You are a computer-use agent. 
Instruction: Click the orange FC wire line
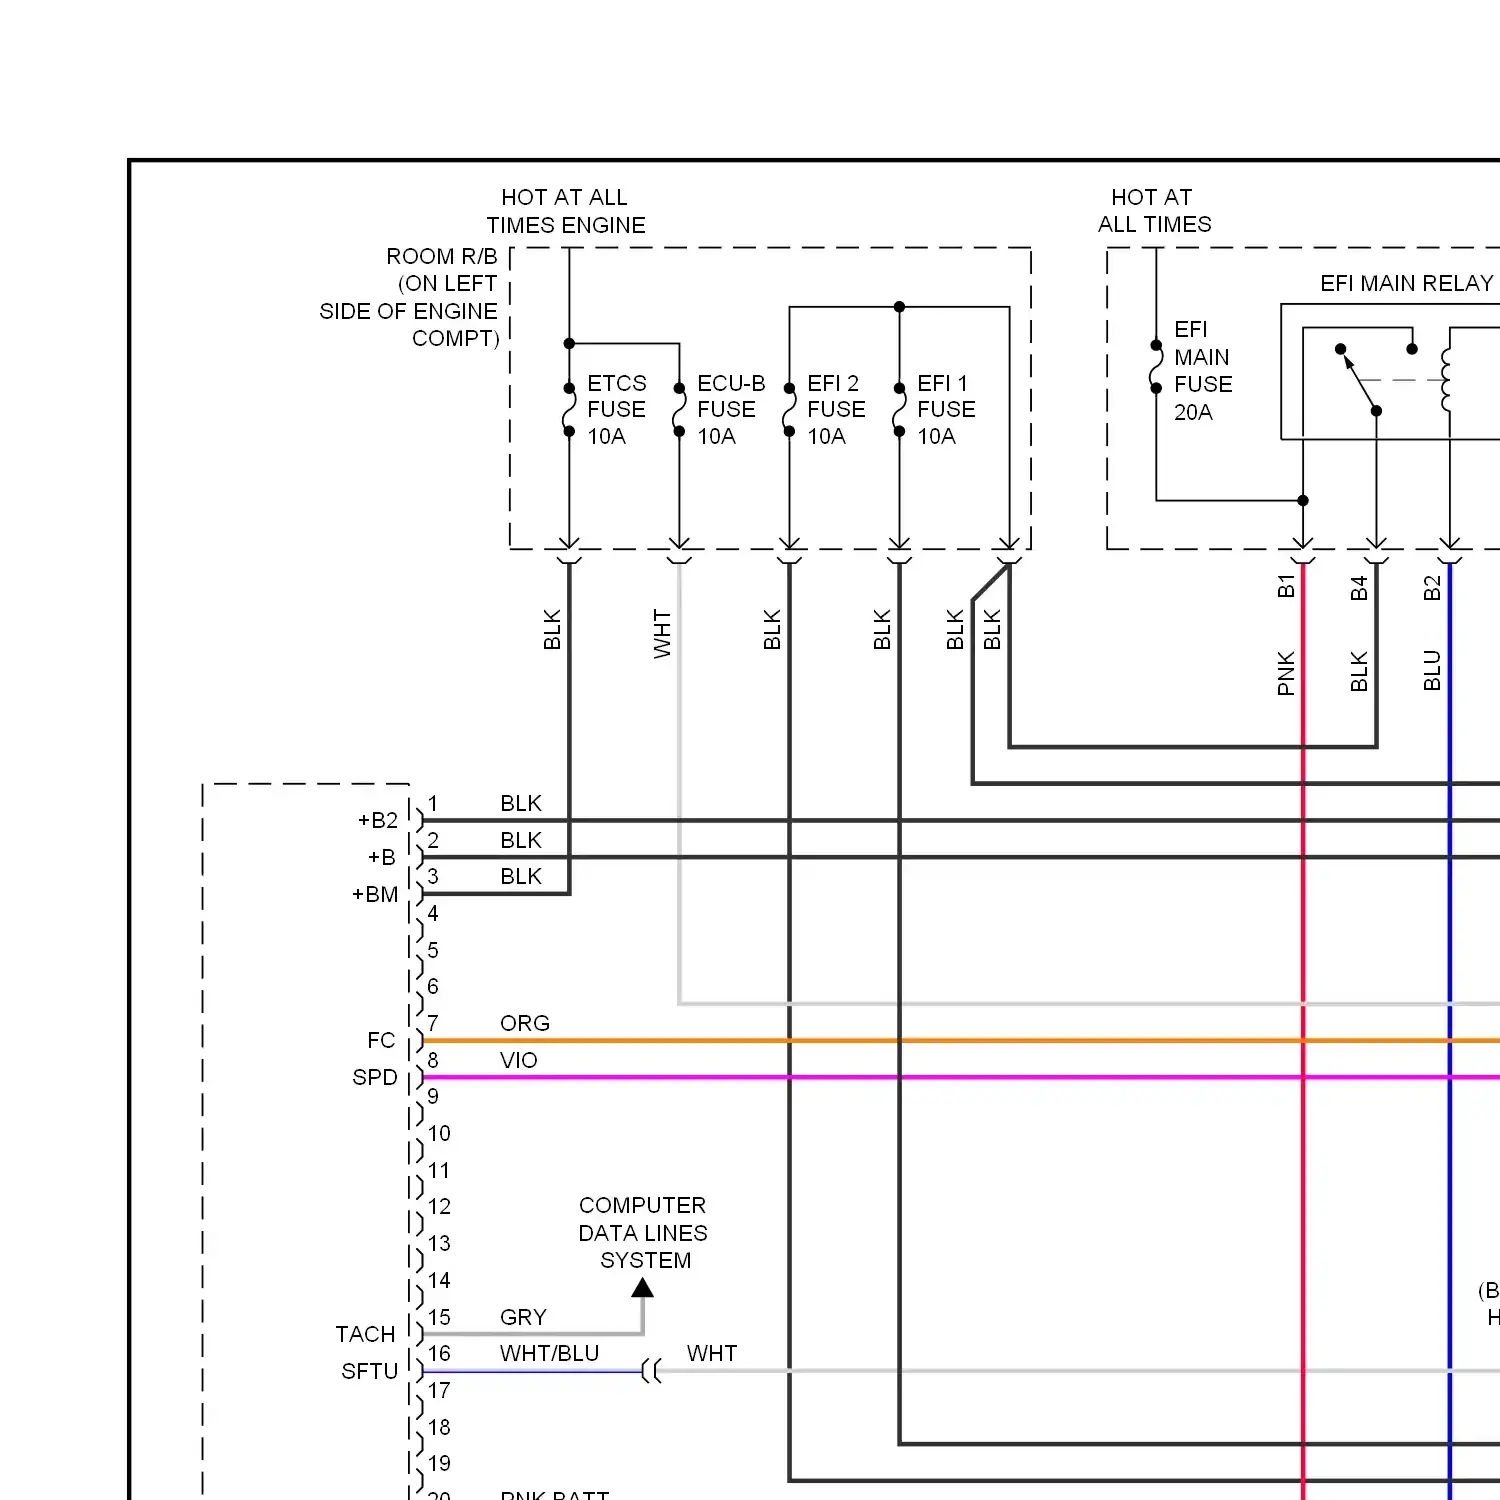pos(960,1041)
